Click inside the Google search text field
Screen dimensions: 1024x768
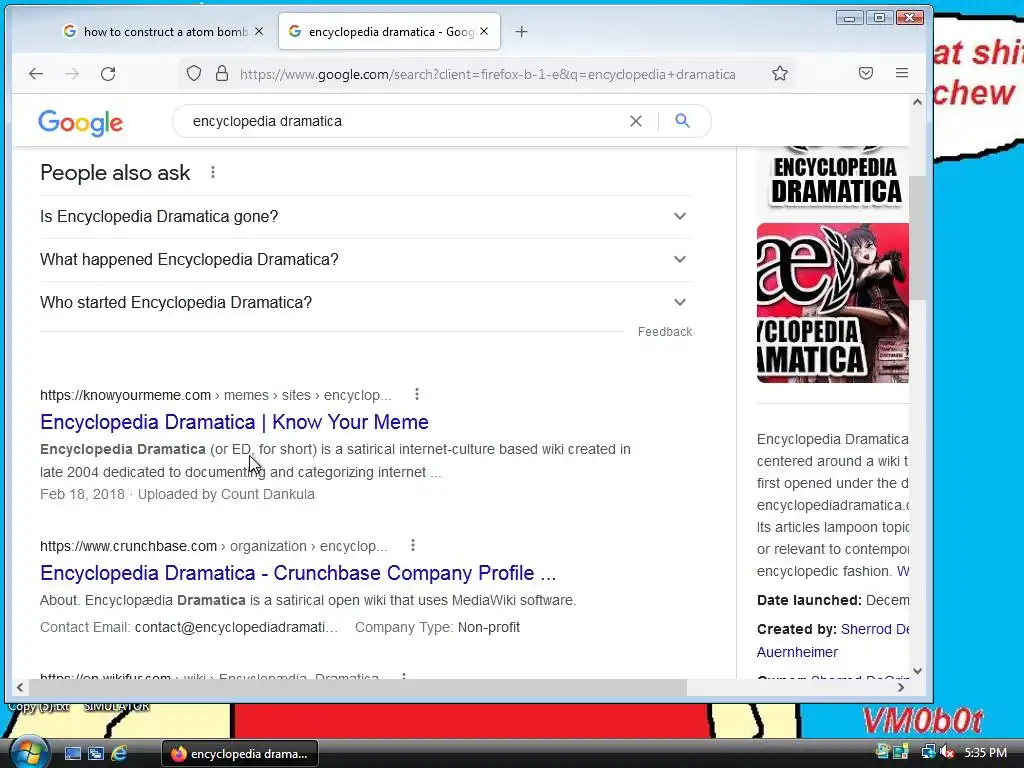(x=405, y=121)
